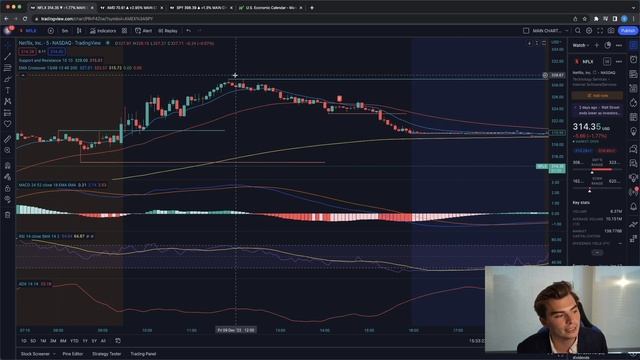Open the notifications bell icon in right sidebar

tap(633, 207)
